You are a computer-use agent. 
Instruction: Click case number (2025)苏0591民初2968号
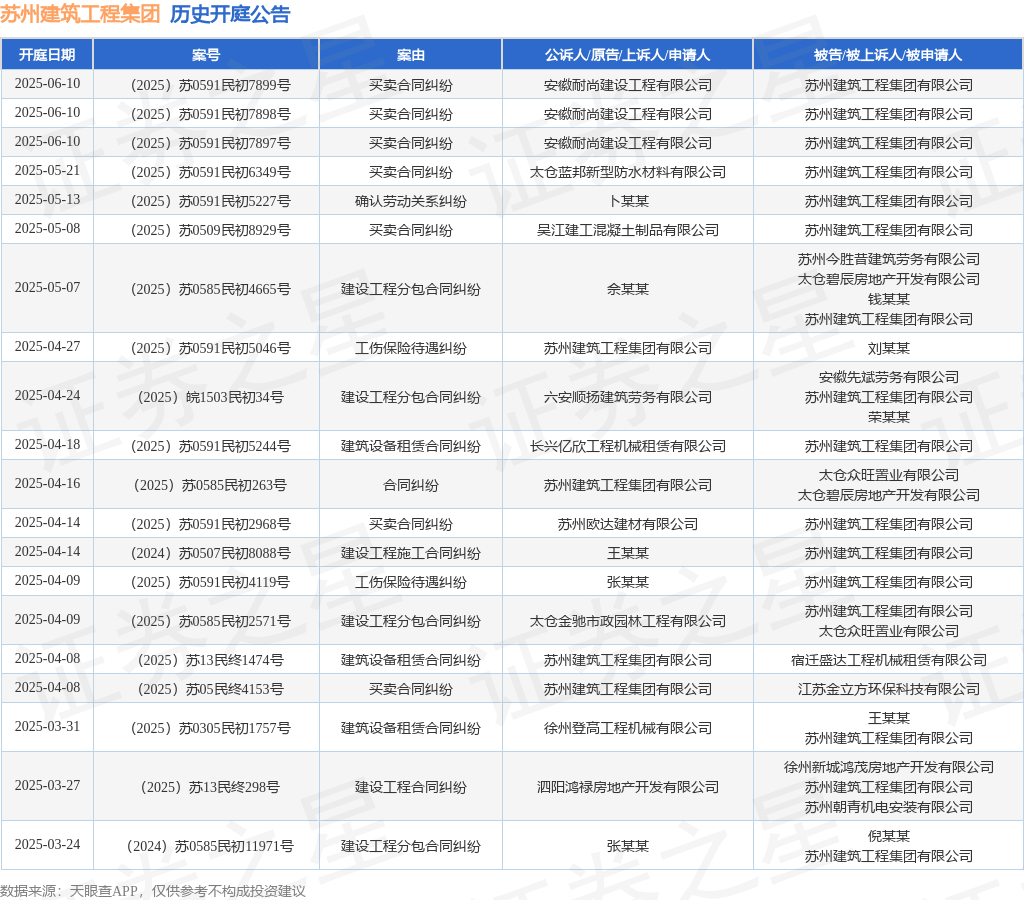tap(210, 524)
